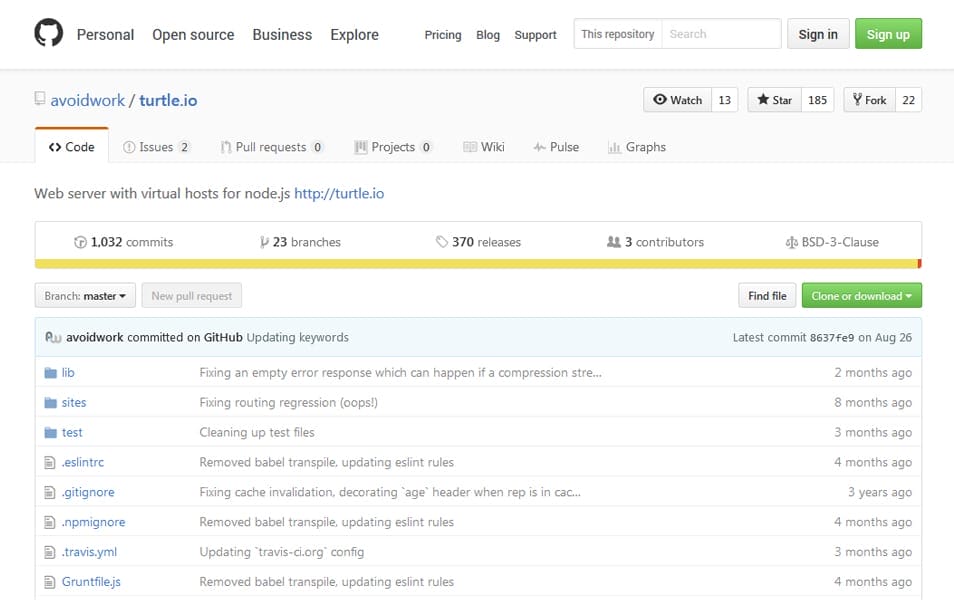Open the http://turtle.io link
This screenshot has height=600, width=954.
pyautogui.click(x=339, y=194)
